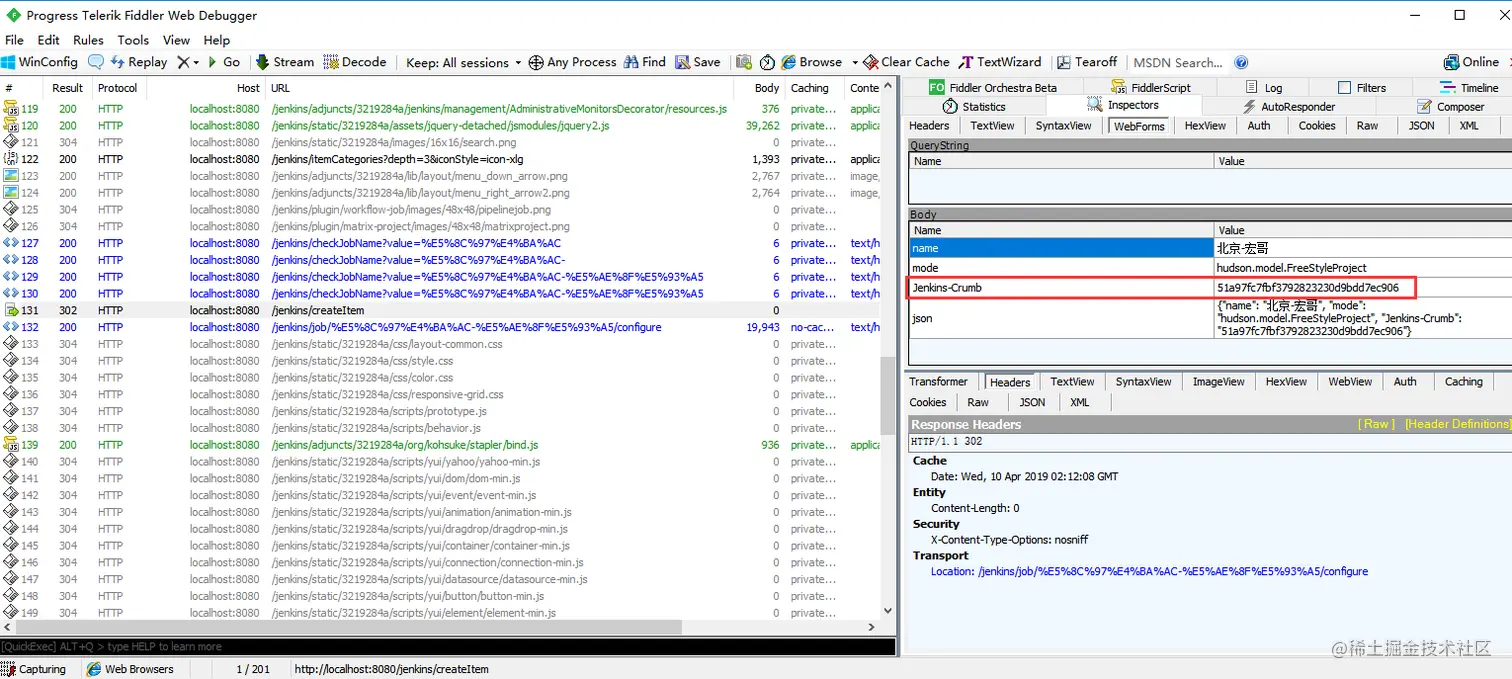Open Find sessions binoculars
Viewport: 1512px width, 679px height.
click(644, 62)
